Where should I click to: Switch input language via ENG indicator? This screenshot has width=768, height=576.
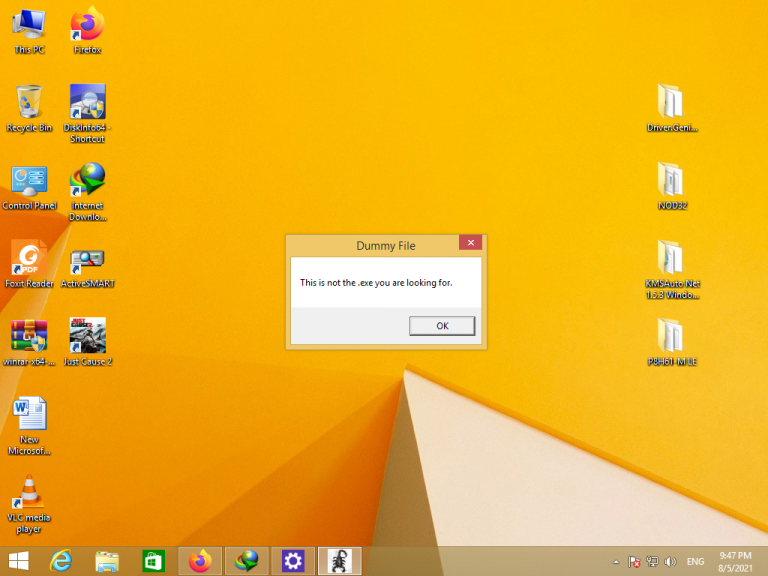pyautogui.click(x=695, y=562)
